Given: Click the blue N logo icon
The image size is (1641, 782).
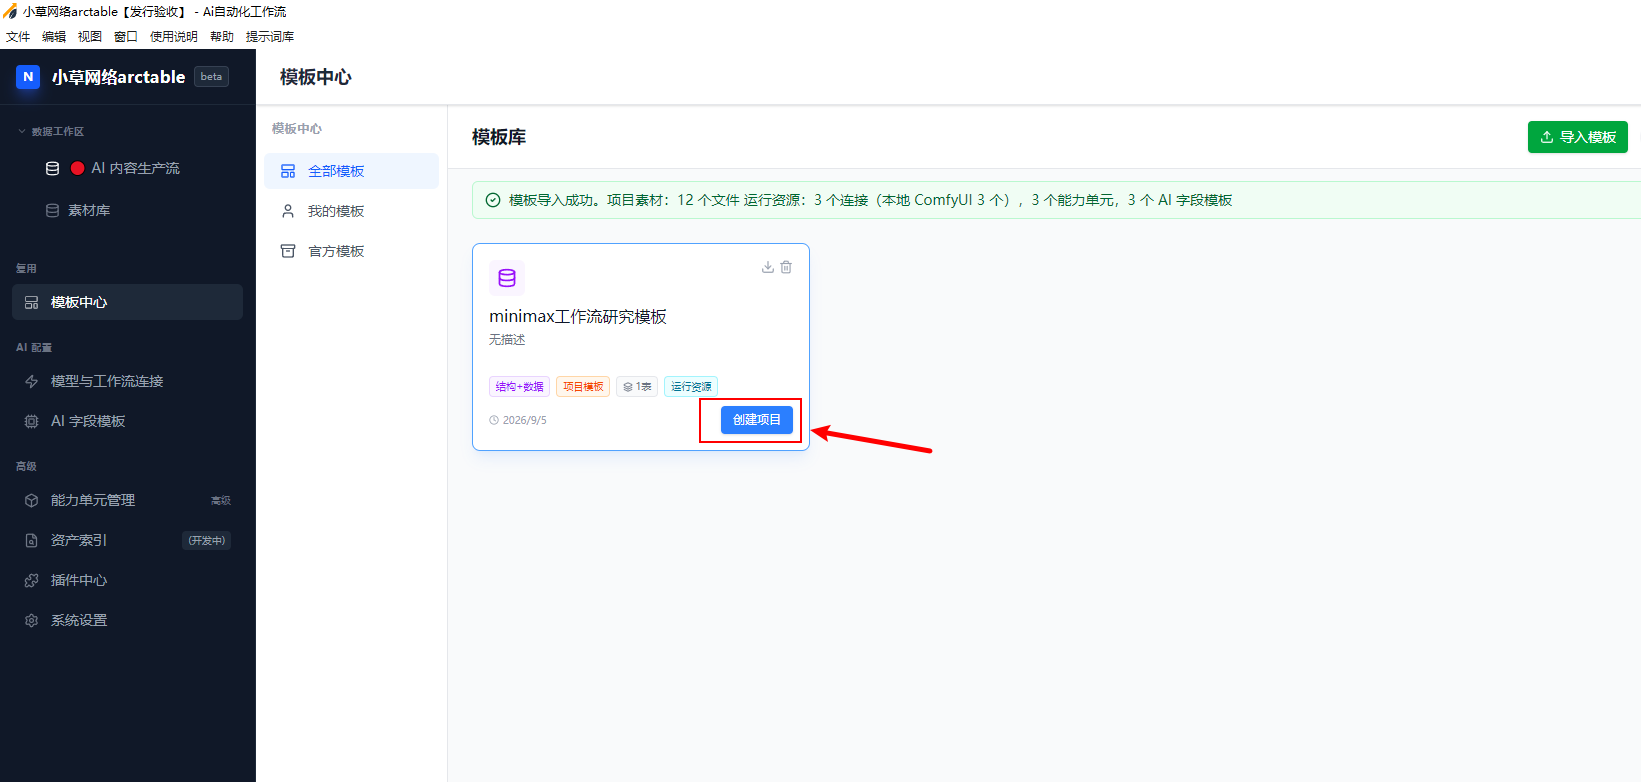Looking at the screenshot, I should 28,77.
